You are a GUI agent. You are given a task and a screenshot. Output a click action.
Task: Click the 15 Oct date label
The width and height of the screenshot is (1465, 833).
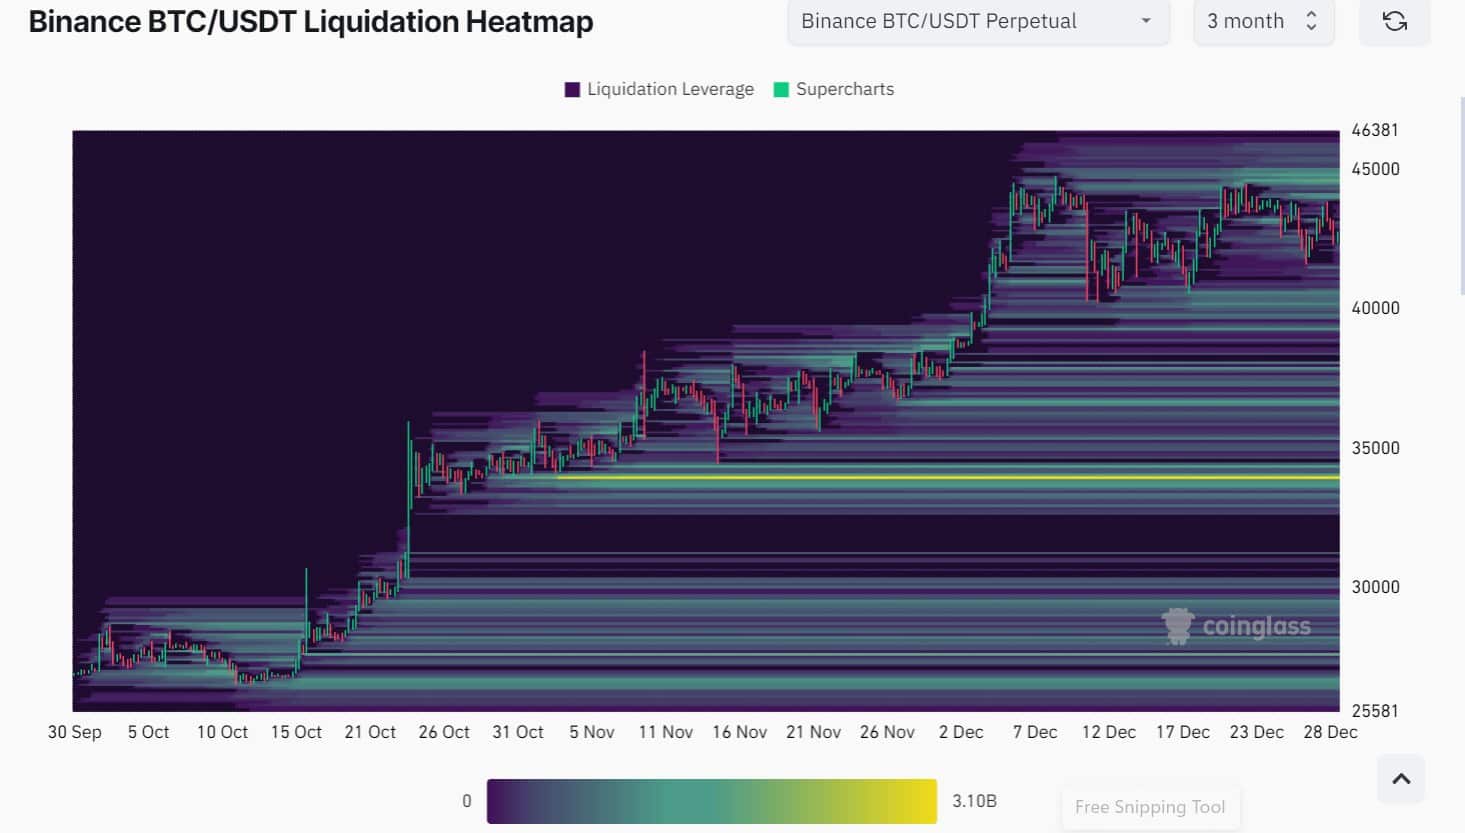coord(296,732)
